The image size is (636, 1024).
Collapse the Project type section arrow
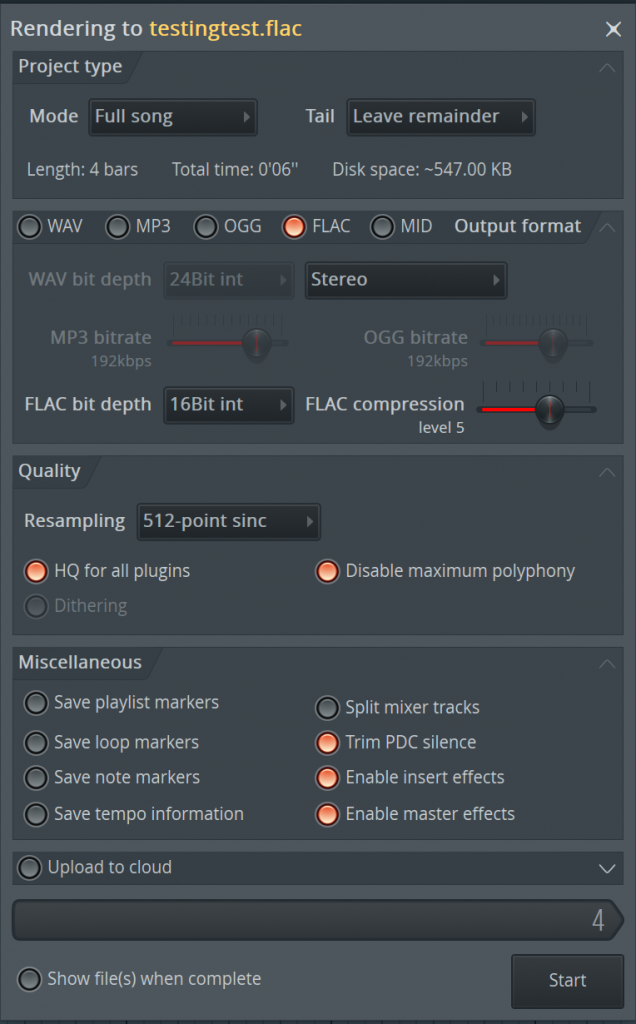point(606,68)
